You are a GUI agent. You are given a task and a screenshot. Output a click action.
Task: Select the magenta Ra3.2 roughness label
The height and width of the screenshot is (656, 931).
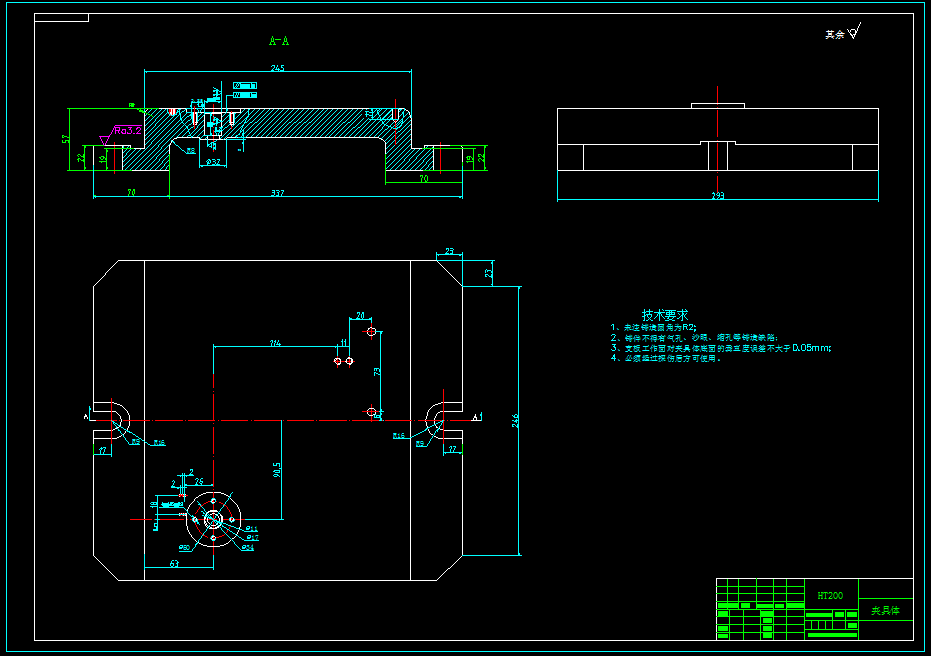coord(128,130)
